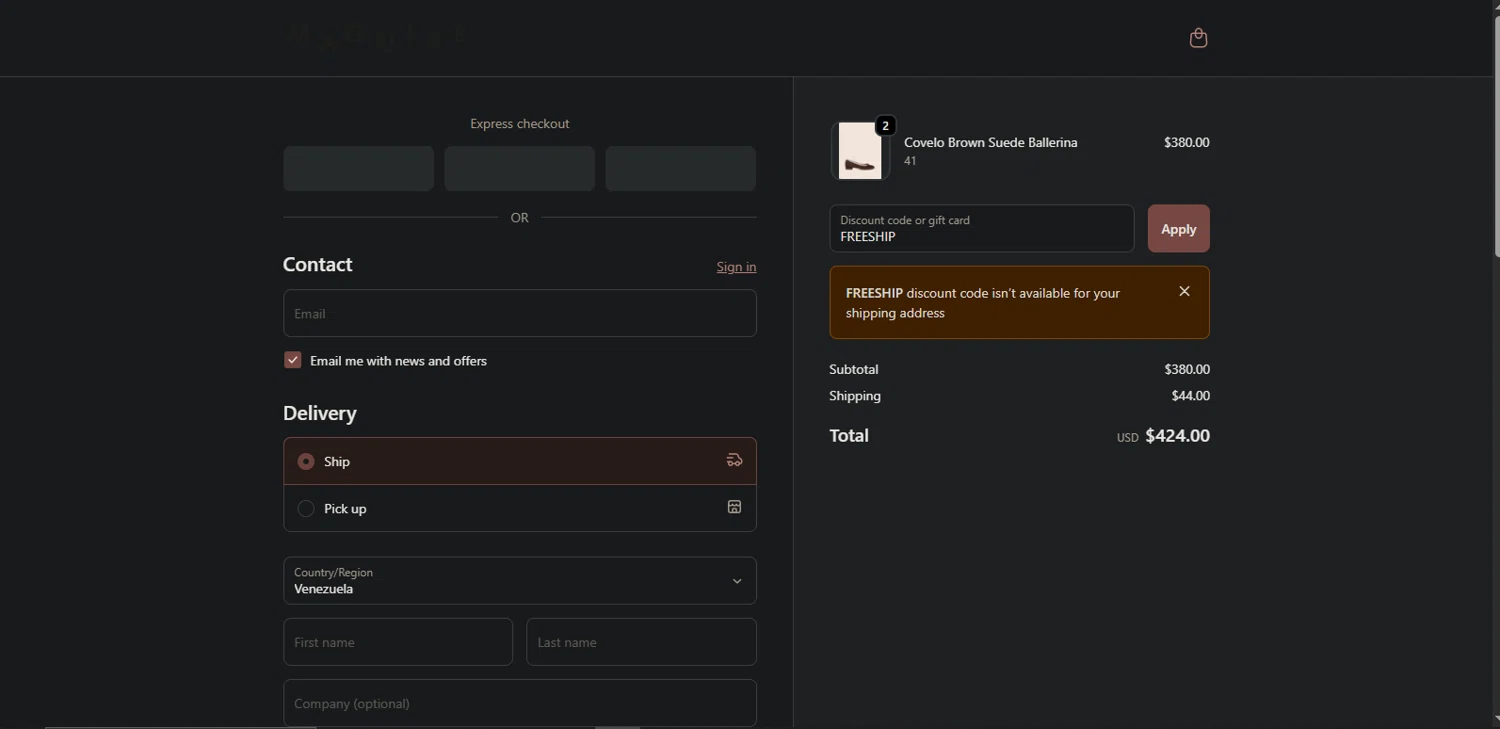Image resolution: width=1500 pixels, height=729 pixels.
Task: Dismiss the FREESHIP discount error message
Action: click(x=1184, y=291)
